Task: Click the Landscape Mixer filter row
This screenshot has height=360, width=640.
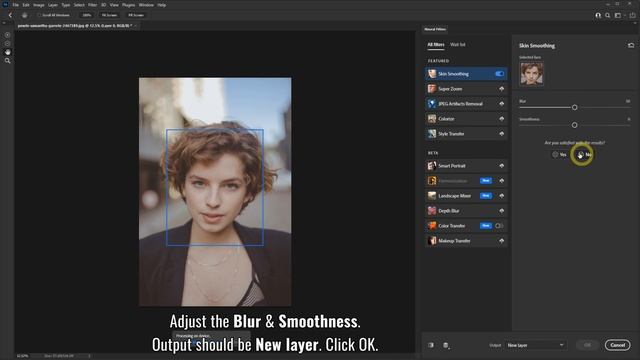Action: [x=466, y=196]
